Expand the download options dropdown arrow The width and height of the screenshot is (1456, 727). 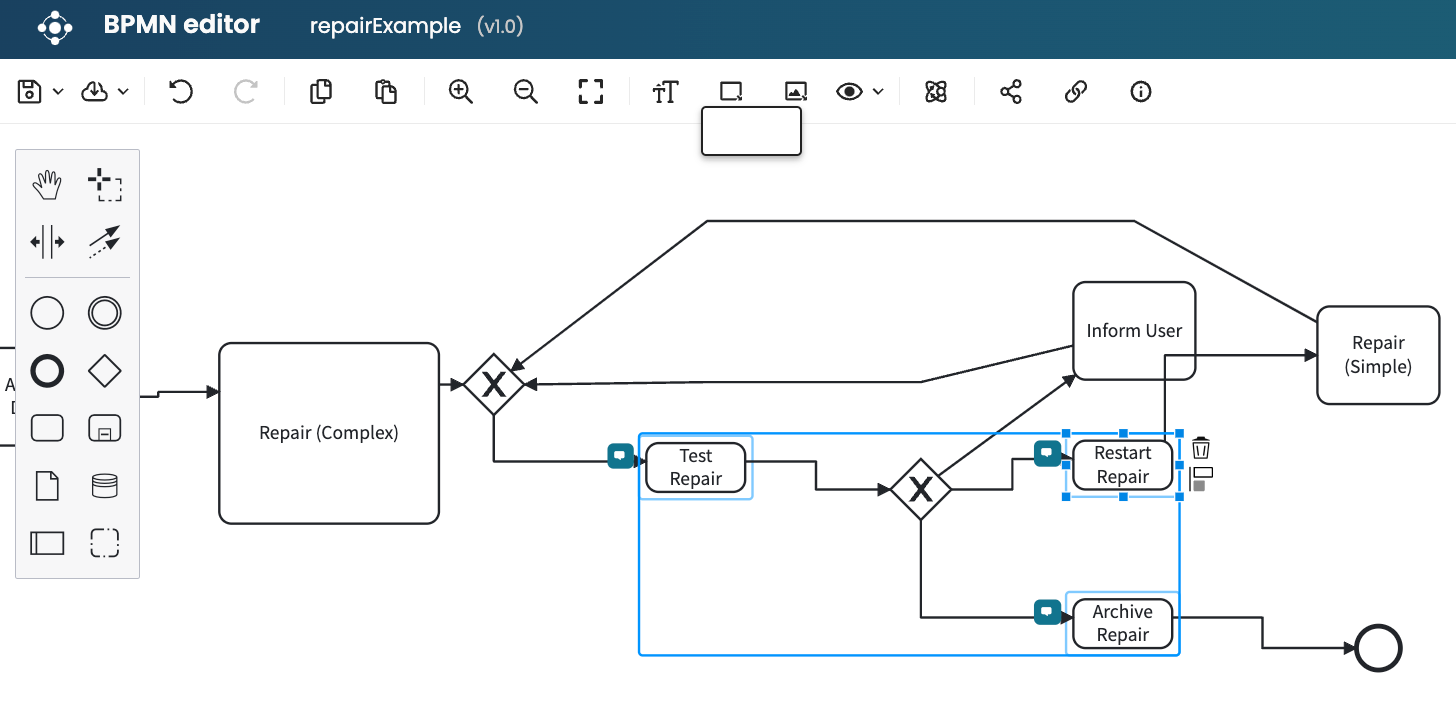(123, 92)
